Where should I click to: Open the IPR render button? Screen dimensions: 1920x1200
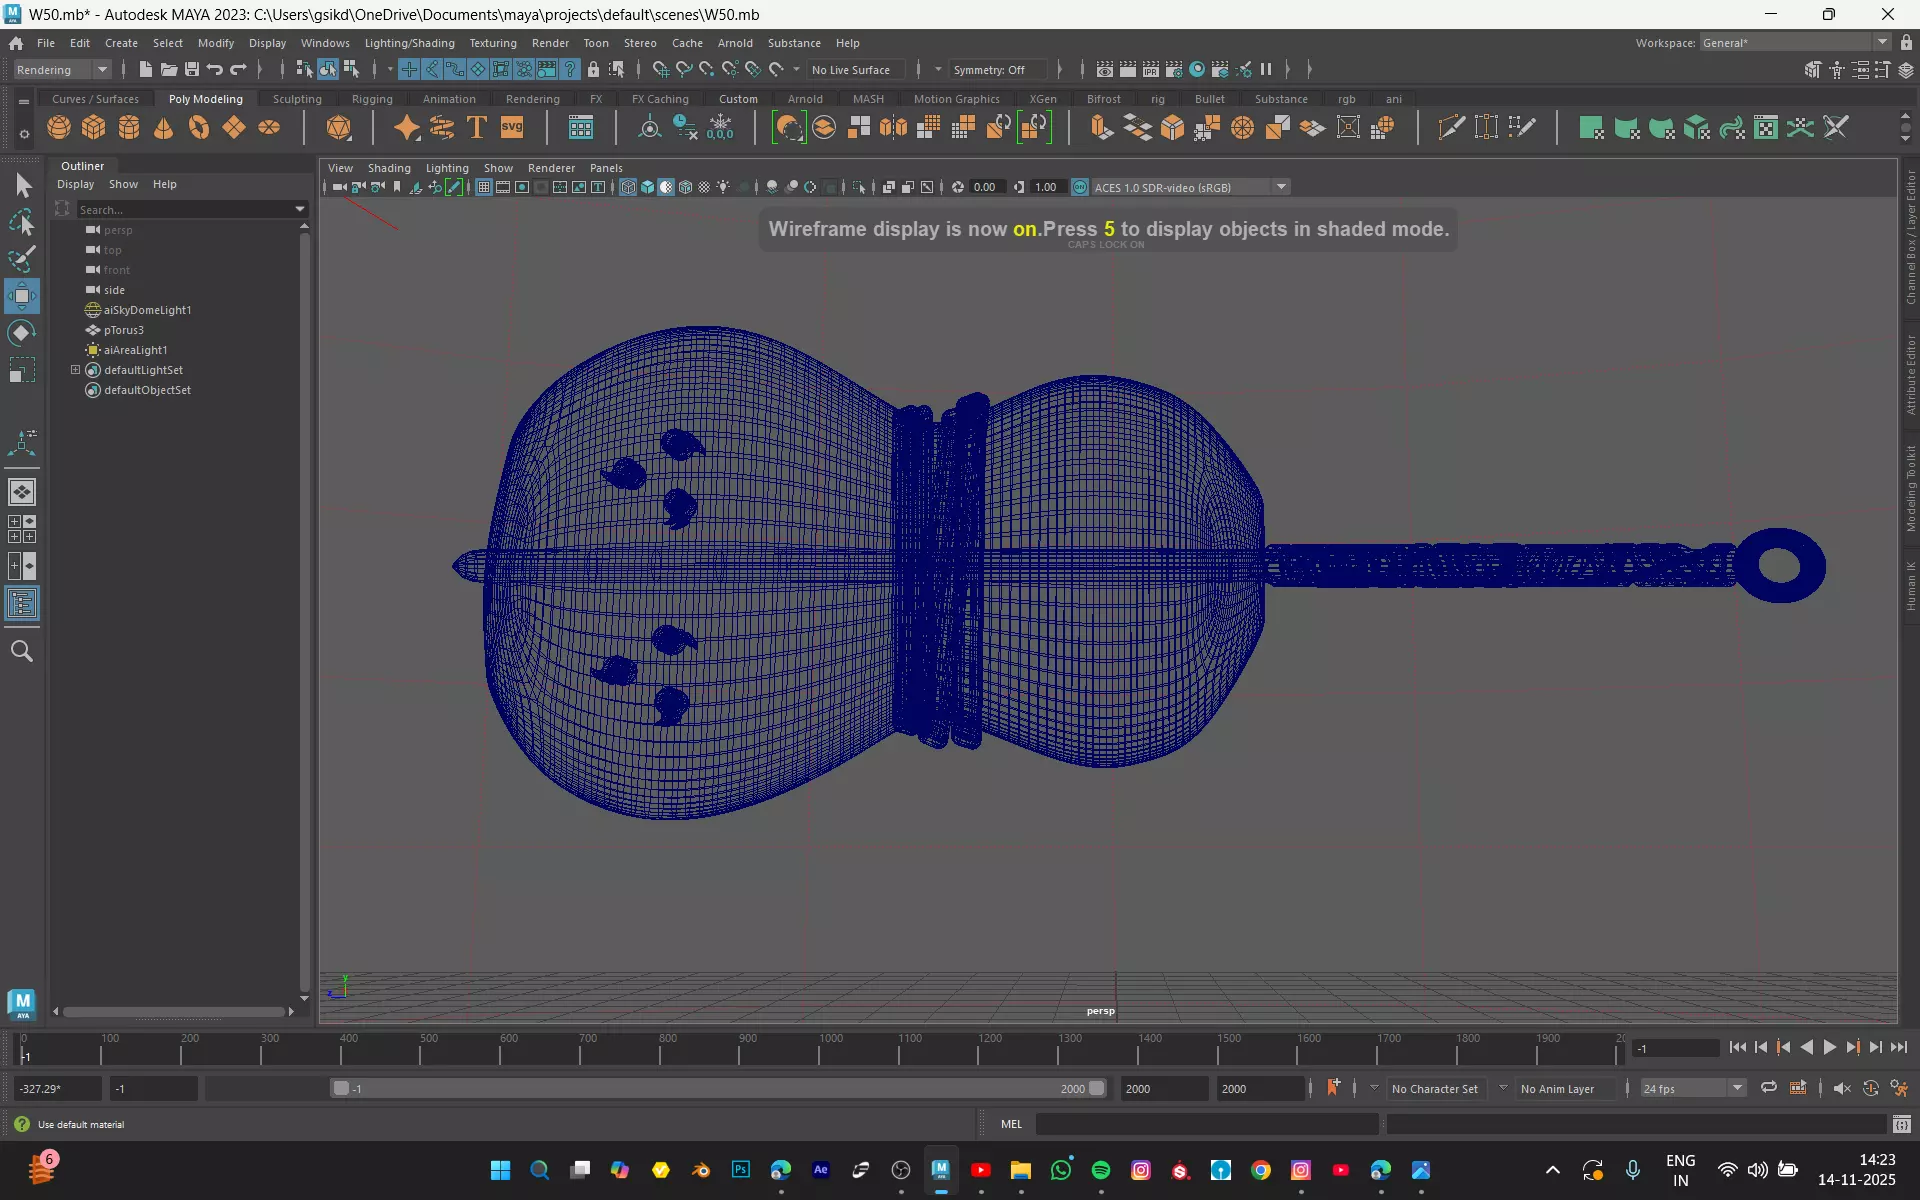point(1151,70)
